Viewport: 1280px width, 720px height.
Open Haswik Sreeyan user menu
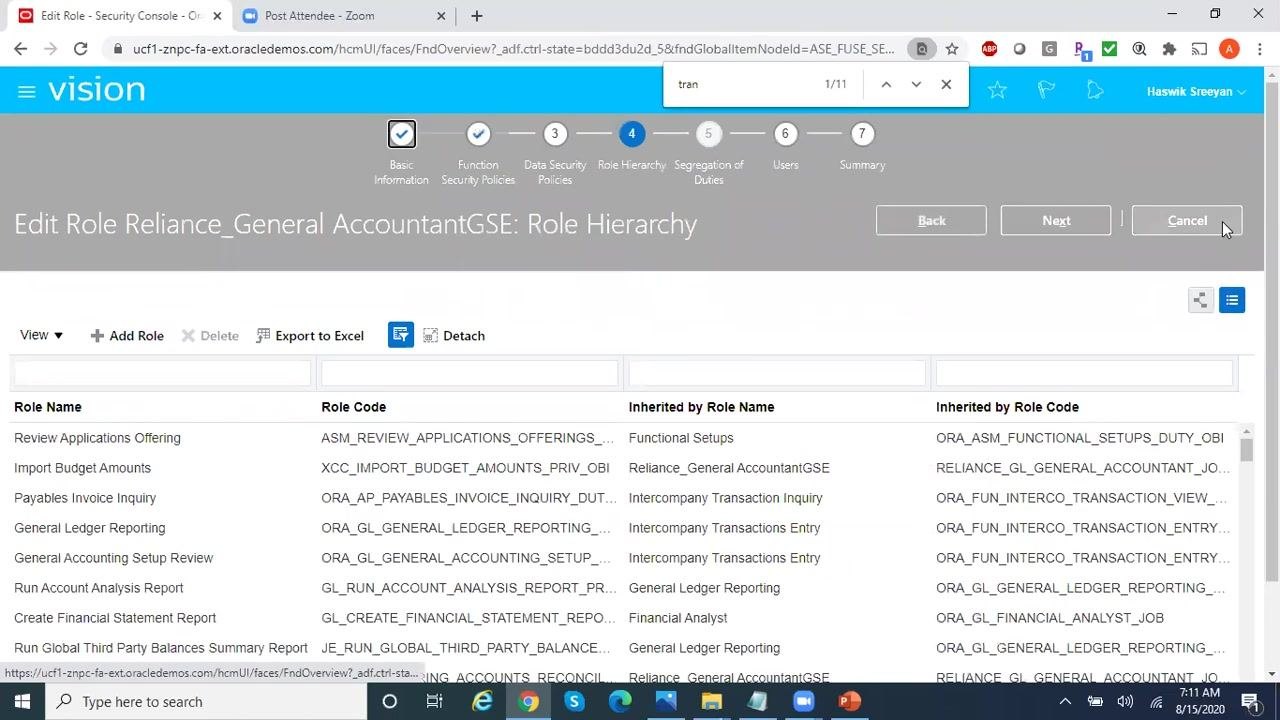coord(1196,91)
